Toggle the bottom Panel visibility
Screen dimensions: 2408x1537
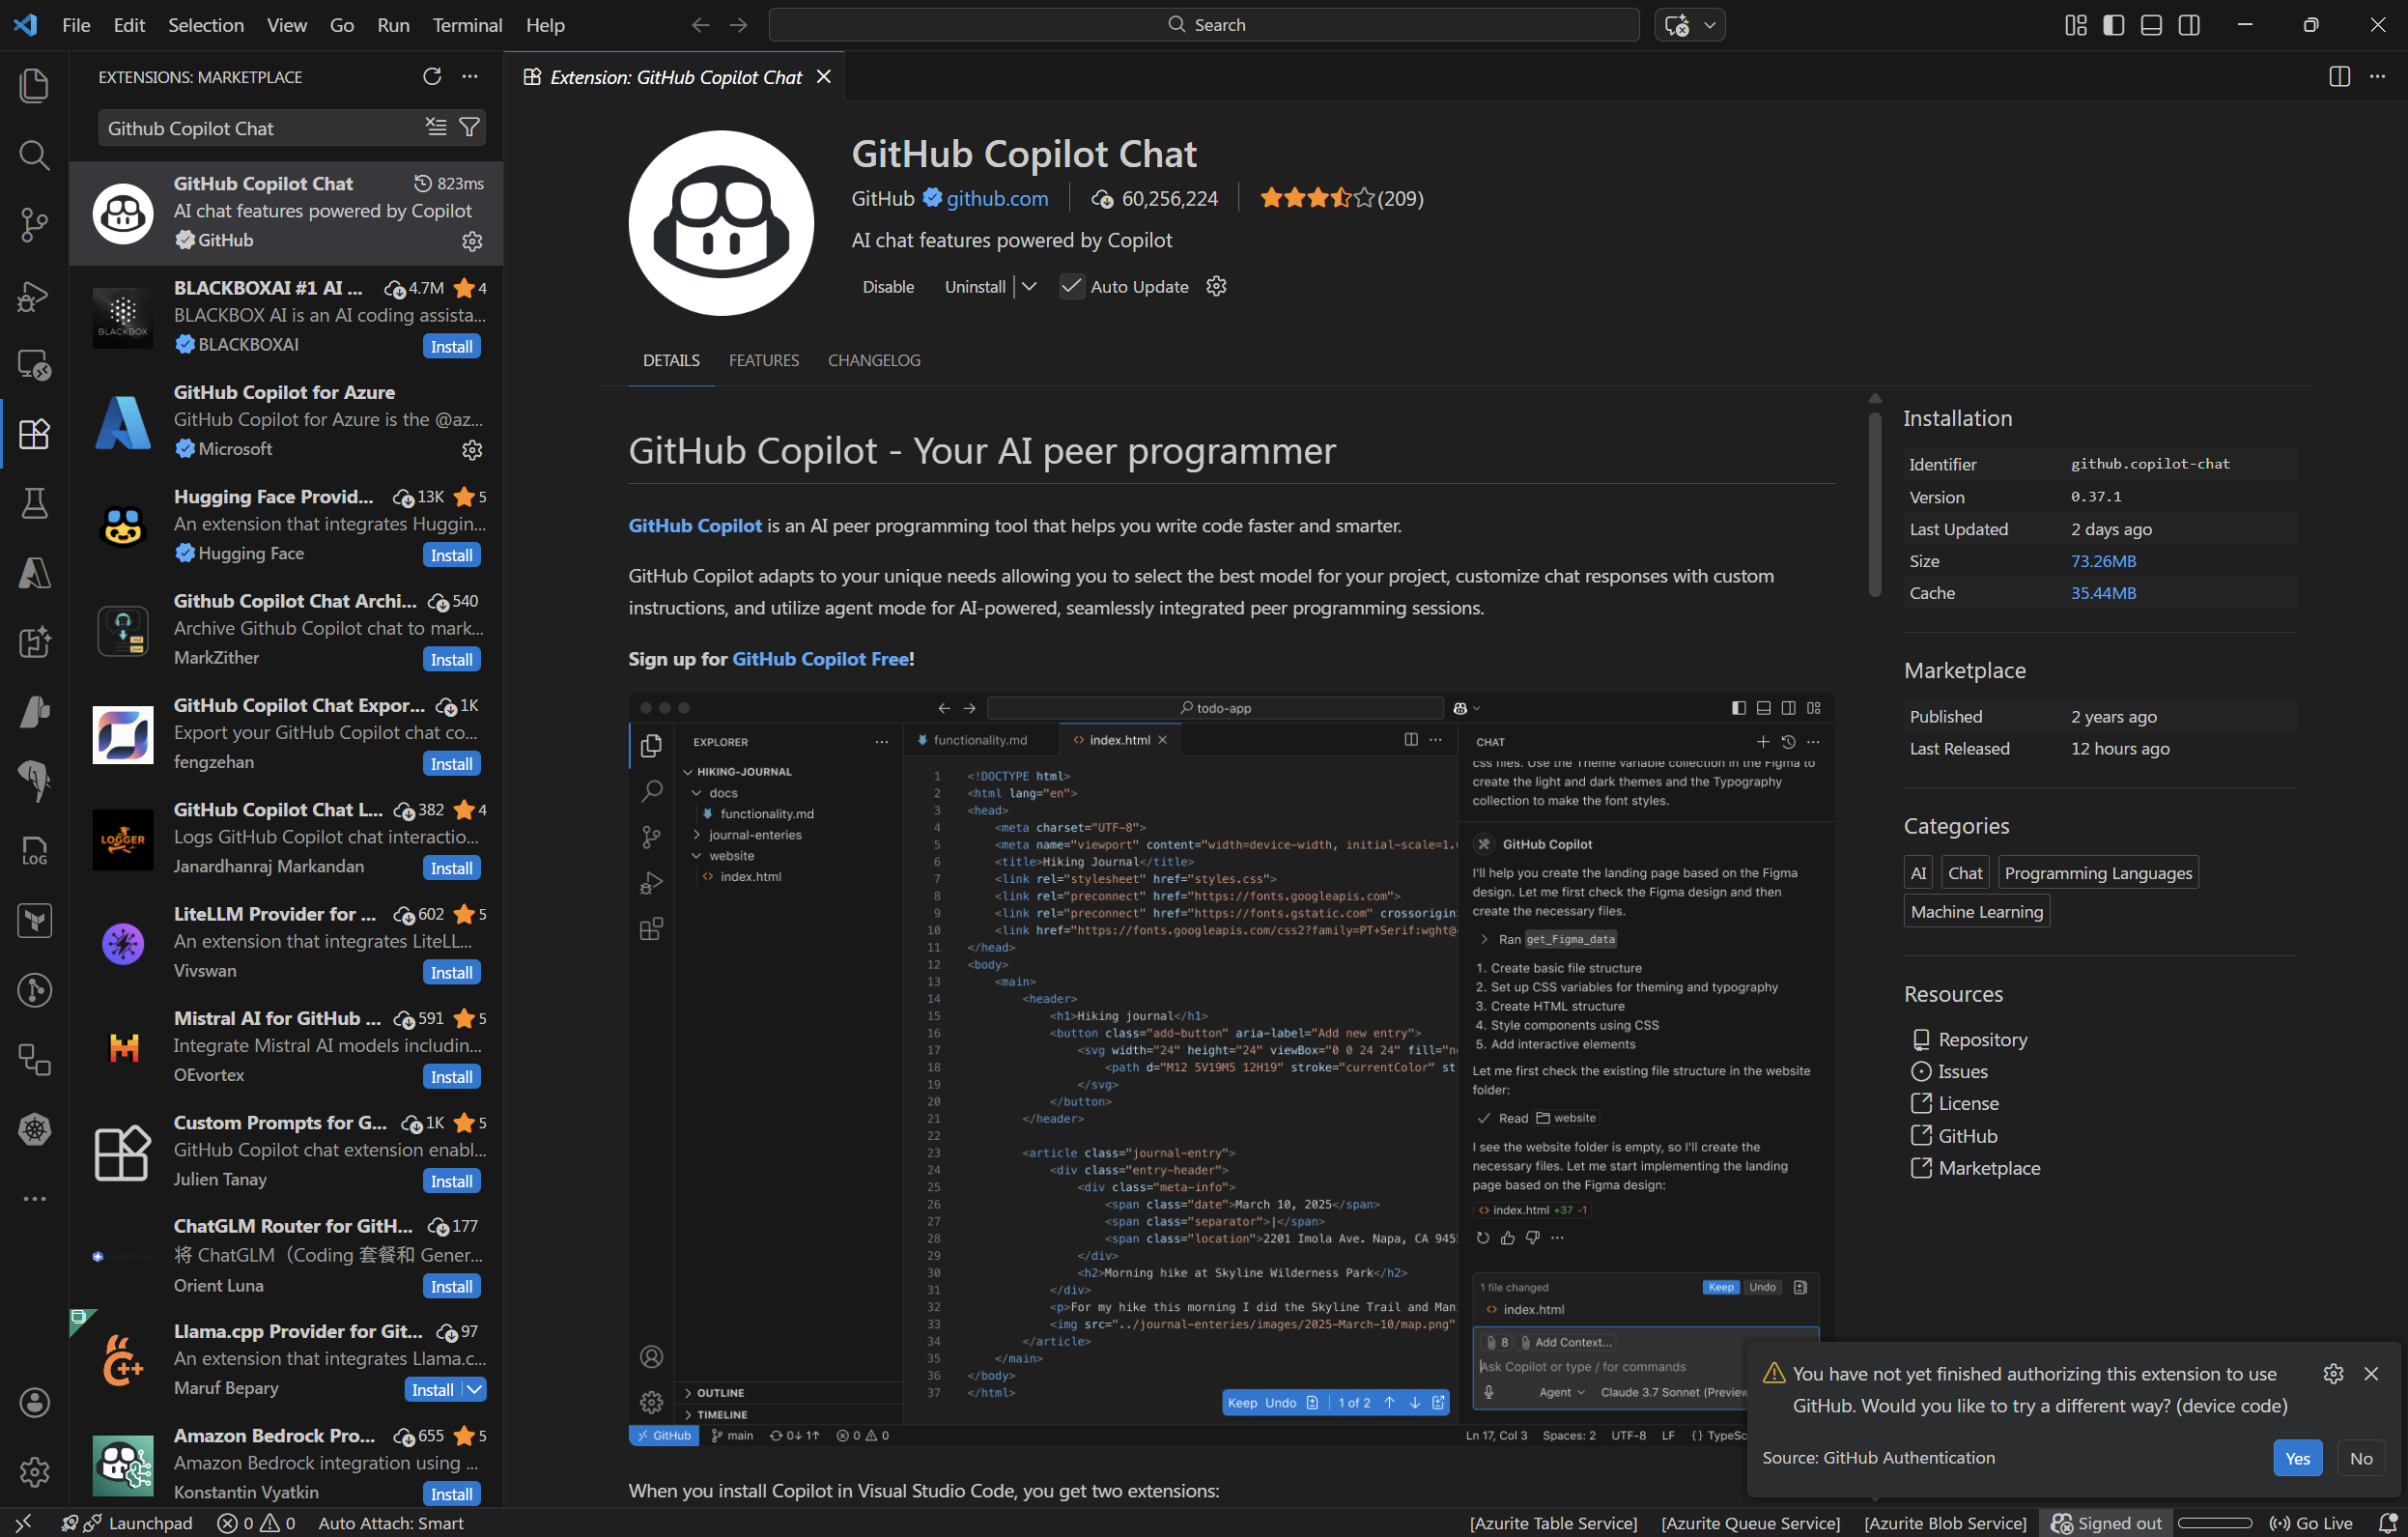pyautogui.click(x=2151, y=25)
